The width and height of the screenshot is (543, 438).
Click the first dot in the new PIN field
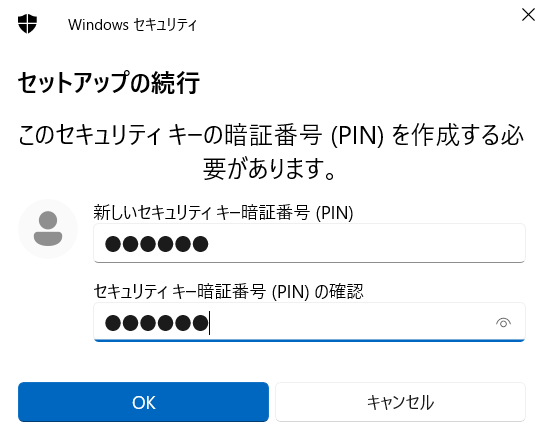point(113,244)
